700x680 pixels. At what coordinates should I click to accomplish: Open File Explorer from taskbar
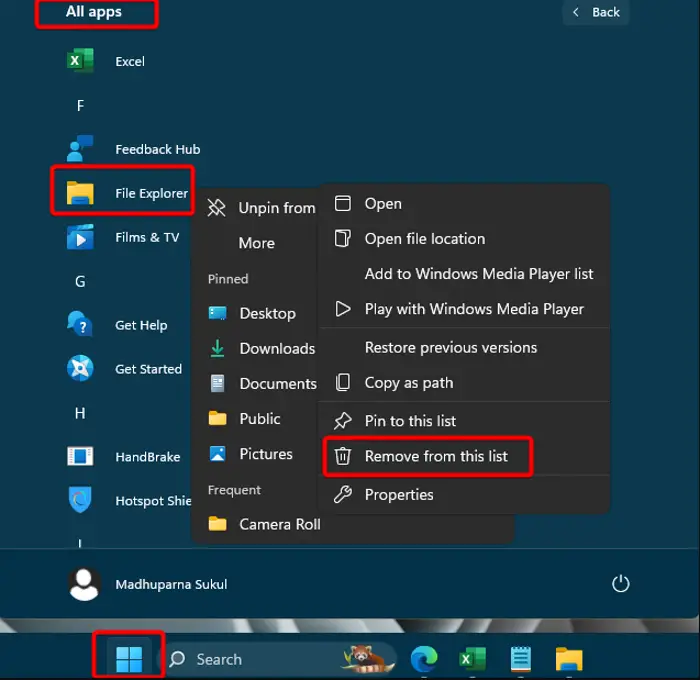pyautogui.click(x=569, y=659)
